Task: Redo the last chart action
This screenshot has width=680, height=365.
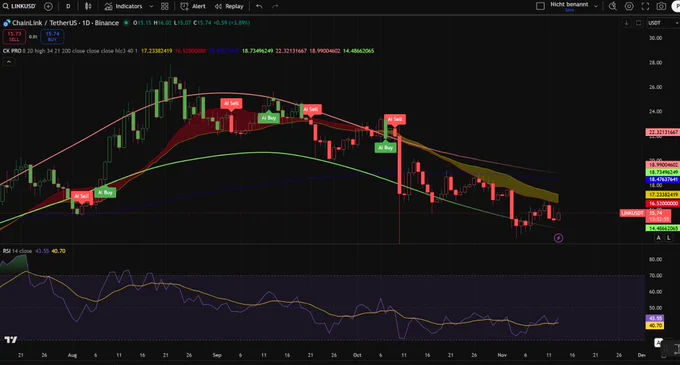Action: click(x=275, y=6)
